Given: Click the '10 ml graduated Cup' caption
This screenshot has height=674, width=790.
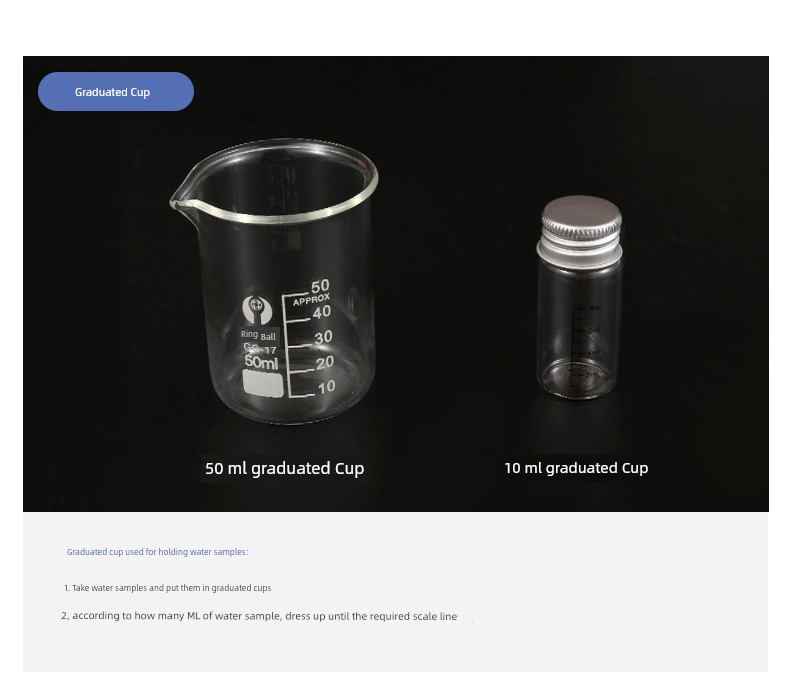Looking at the screenshot, I should coord(576,468).
